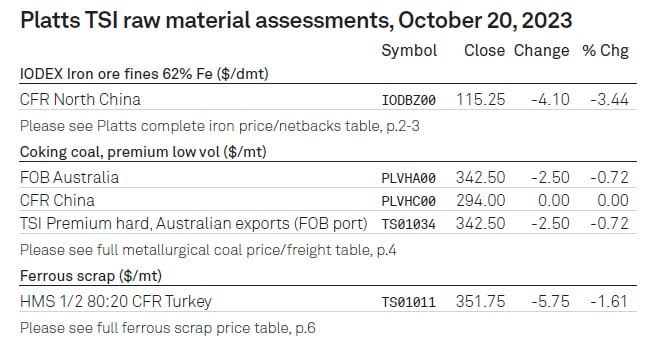
Task: Open the full ferrous scrap price table reference p.6
Action: tap(167, 328)
